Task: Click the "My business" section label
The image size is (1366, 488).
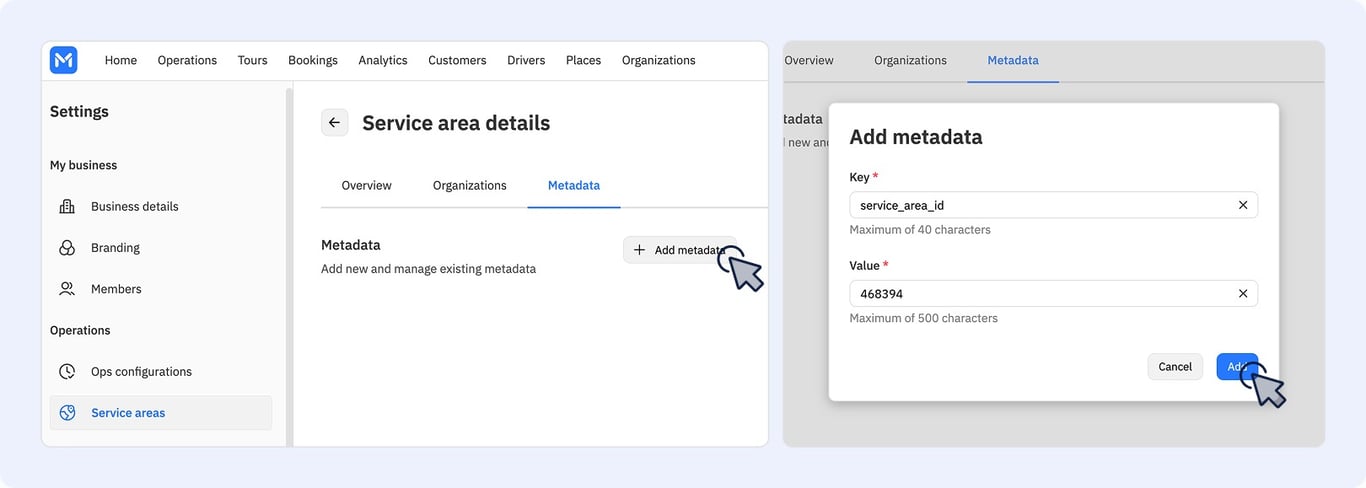Action: click(84, 165)
